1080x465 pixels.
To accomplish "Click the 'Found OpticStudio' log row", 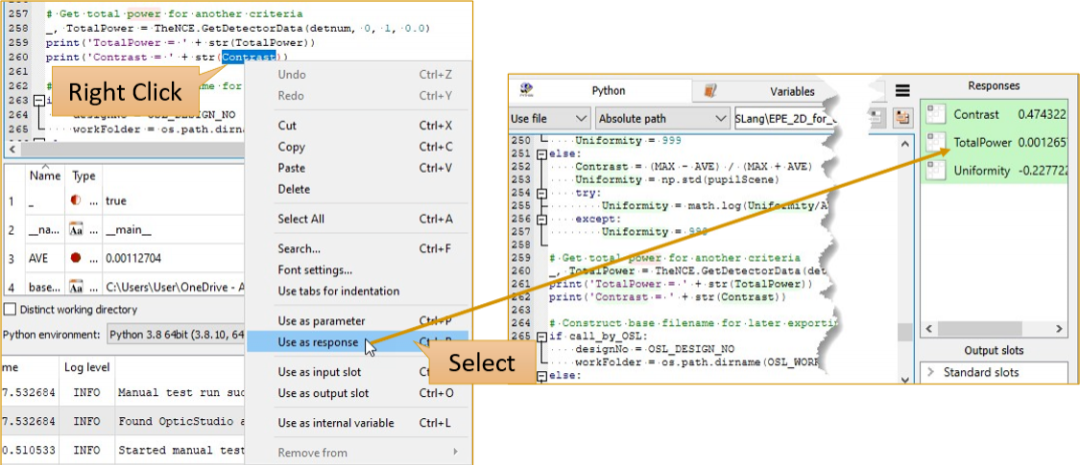I will 123,421.
